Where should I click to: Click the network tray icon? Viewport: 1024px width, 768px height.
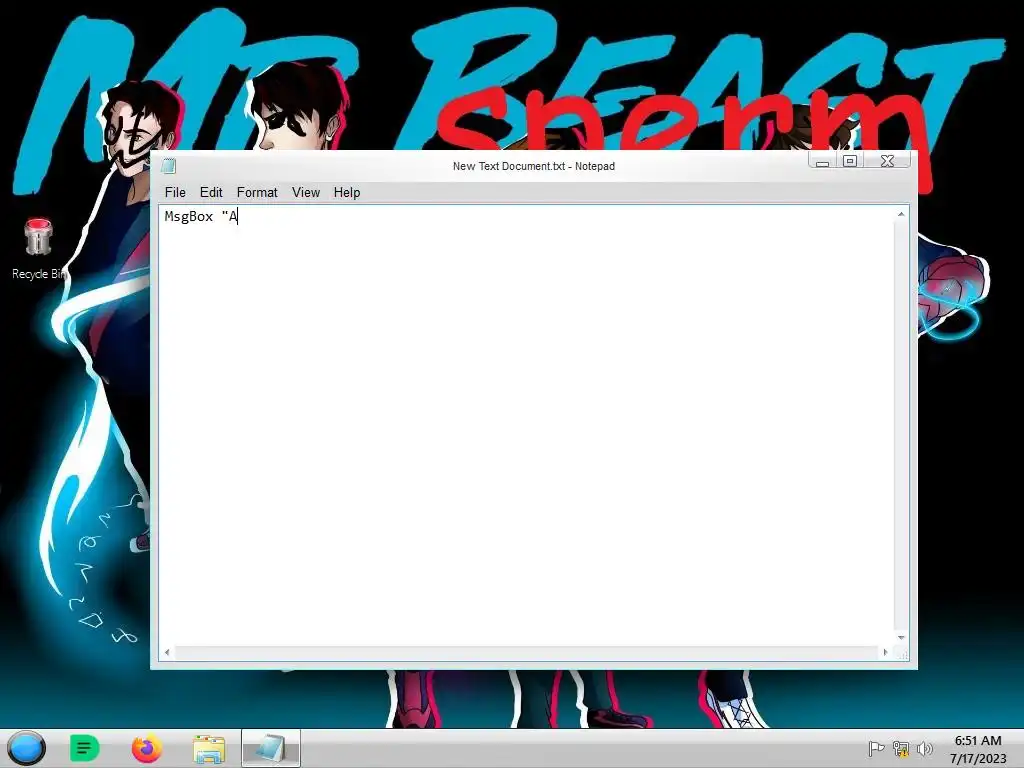pyautogui.click(x=901, y=749)
